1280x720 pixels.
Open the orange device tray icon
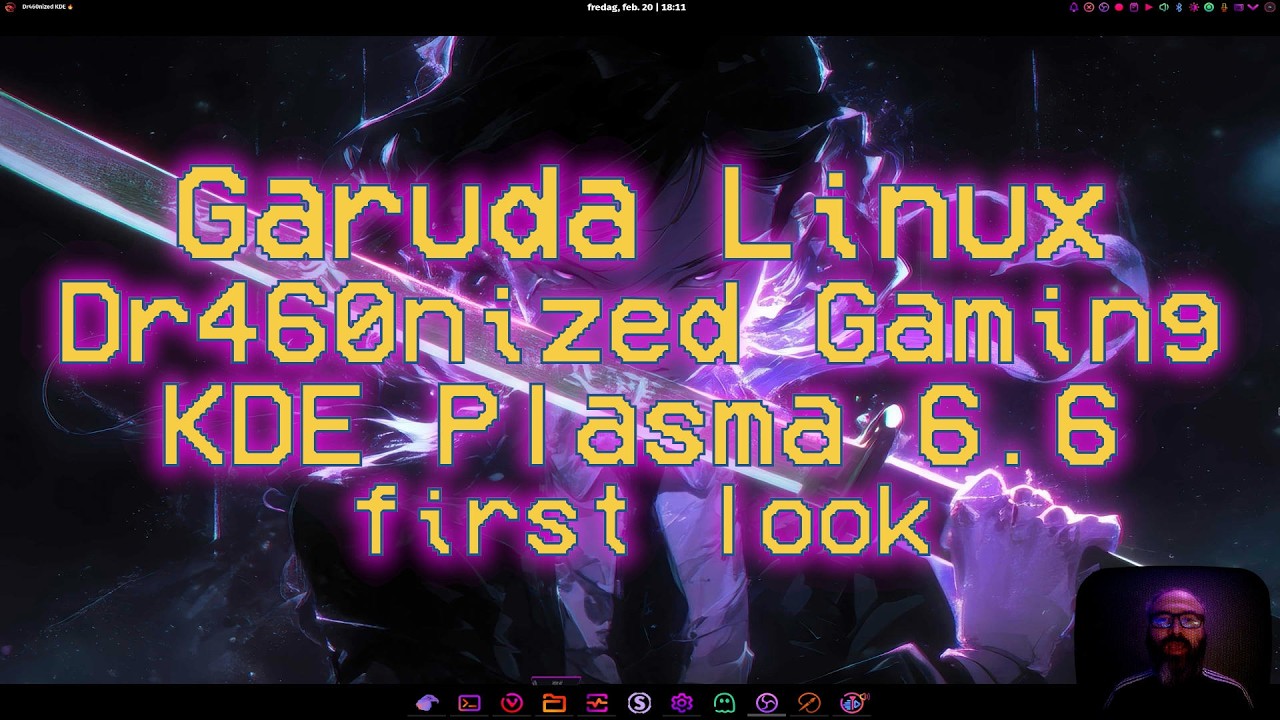click(x=1223, y=7)
